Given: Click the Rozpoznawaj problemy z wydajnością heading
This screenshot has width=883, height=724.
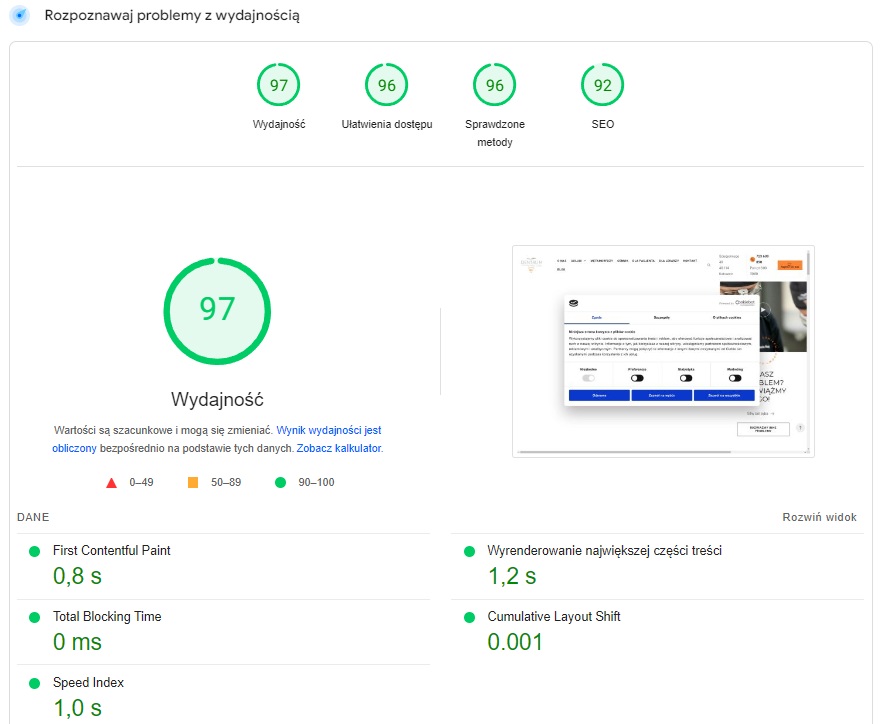Looking at the screenshot, I should coord(172,15).
